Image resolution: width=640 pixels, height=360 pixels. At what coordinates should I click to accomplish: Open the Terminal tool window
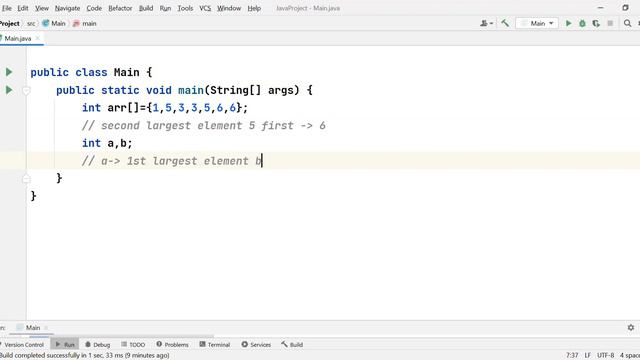pyautogui.click(x=215, y=344)
